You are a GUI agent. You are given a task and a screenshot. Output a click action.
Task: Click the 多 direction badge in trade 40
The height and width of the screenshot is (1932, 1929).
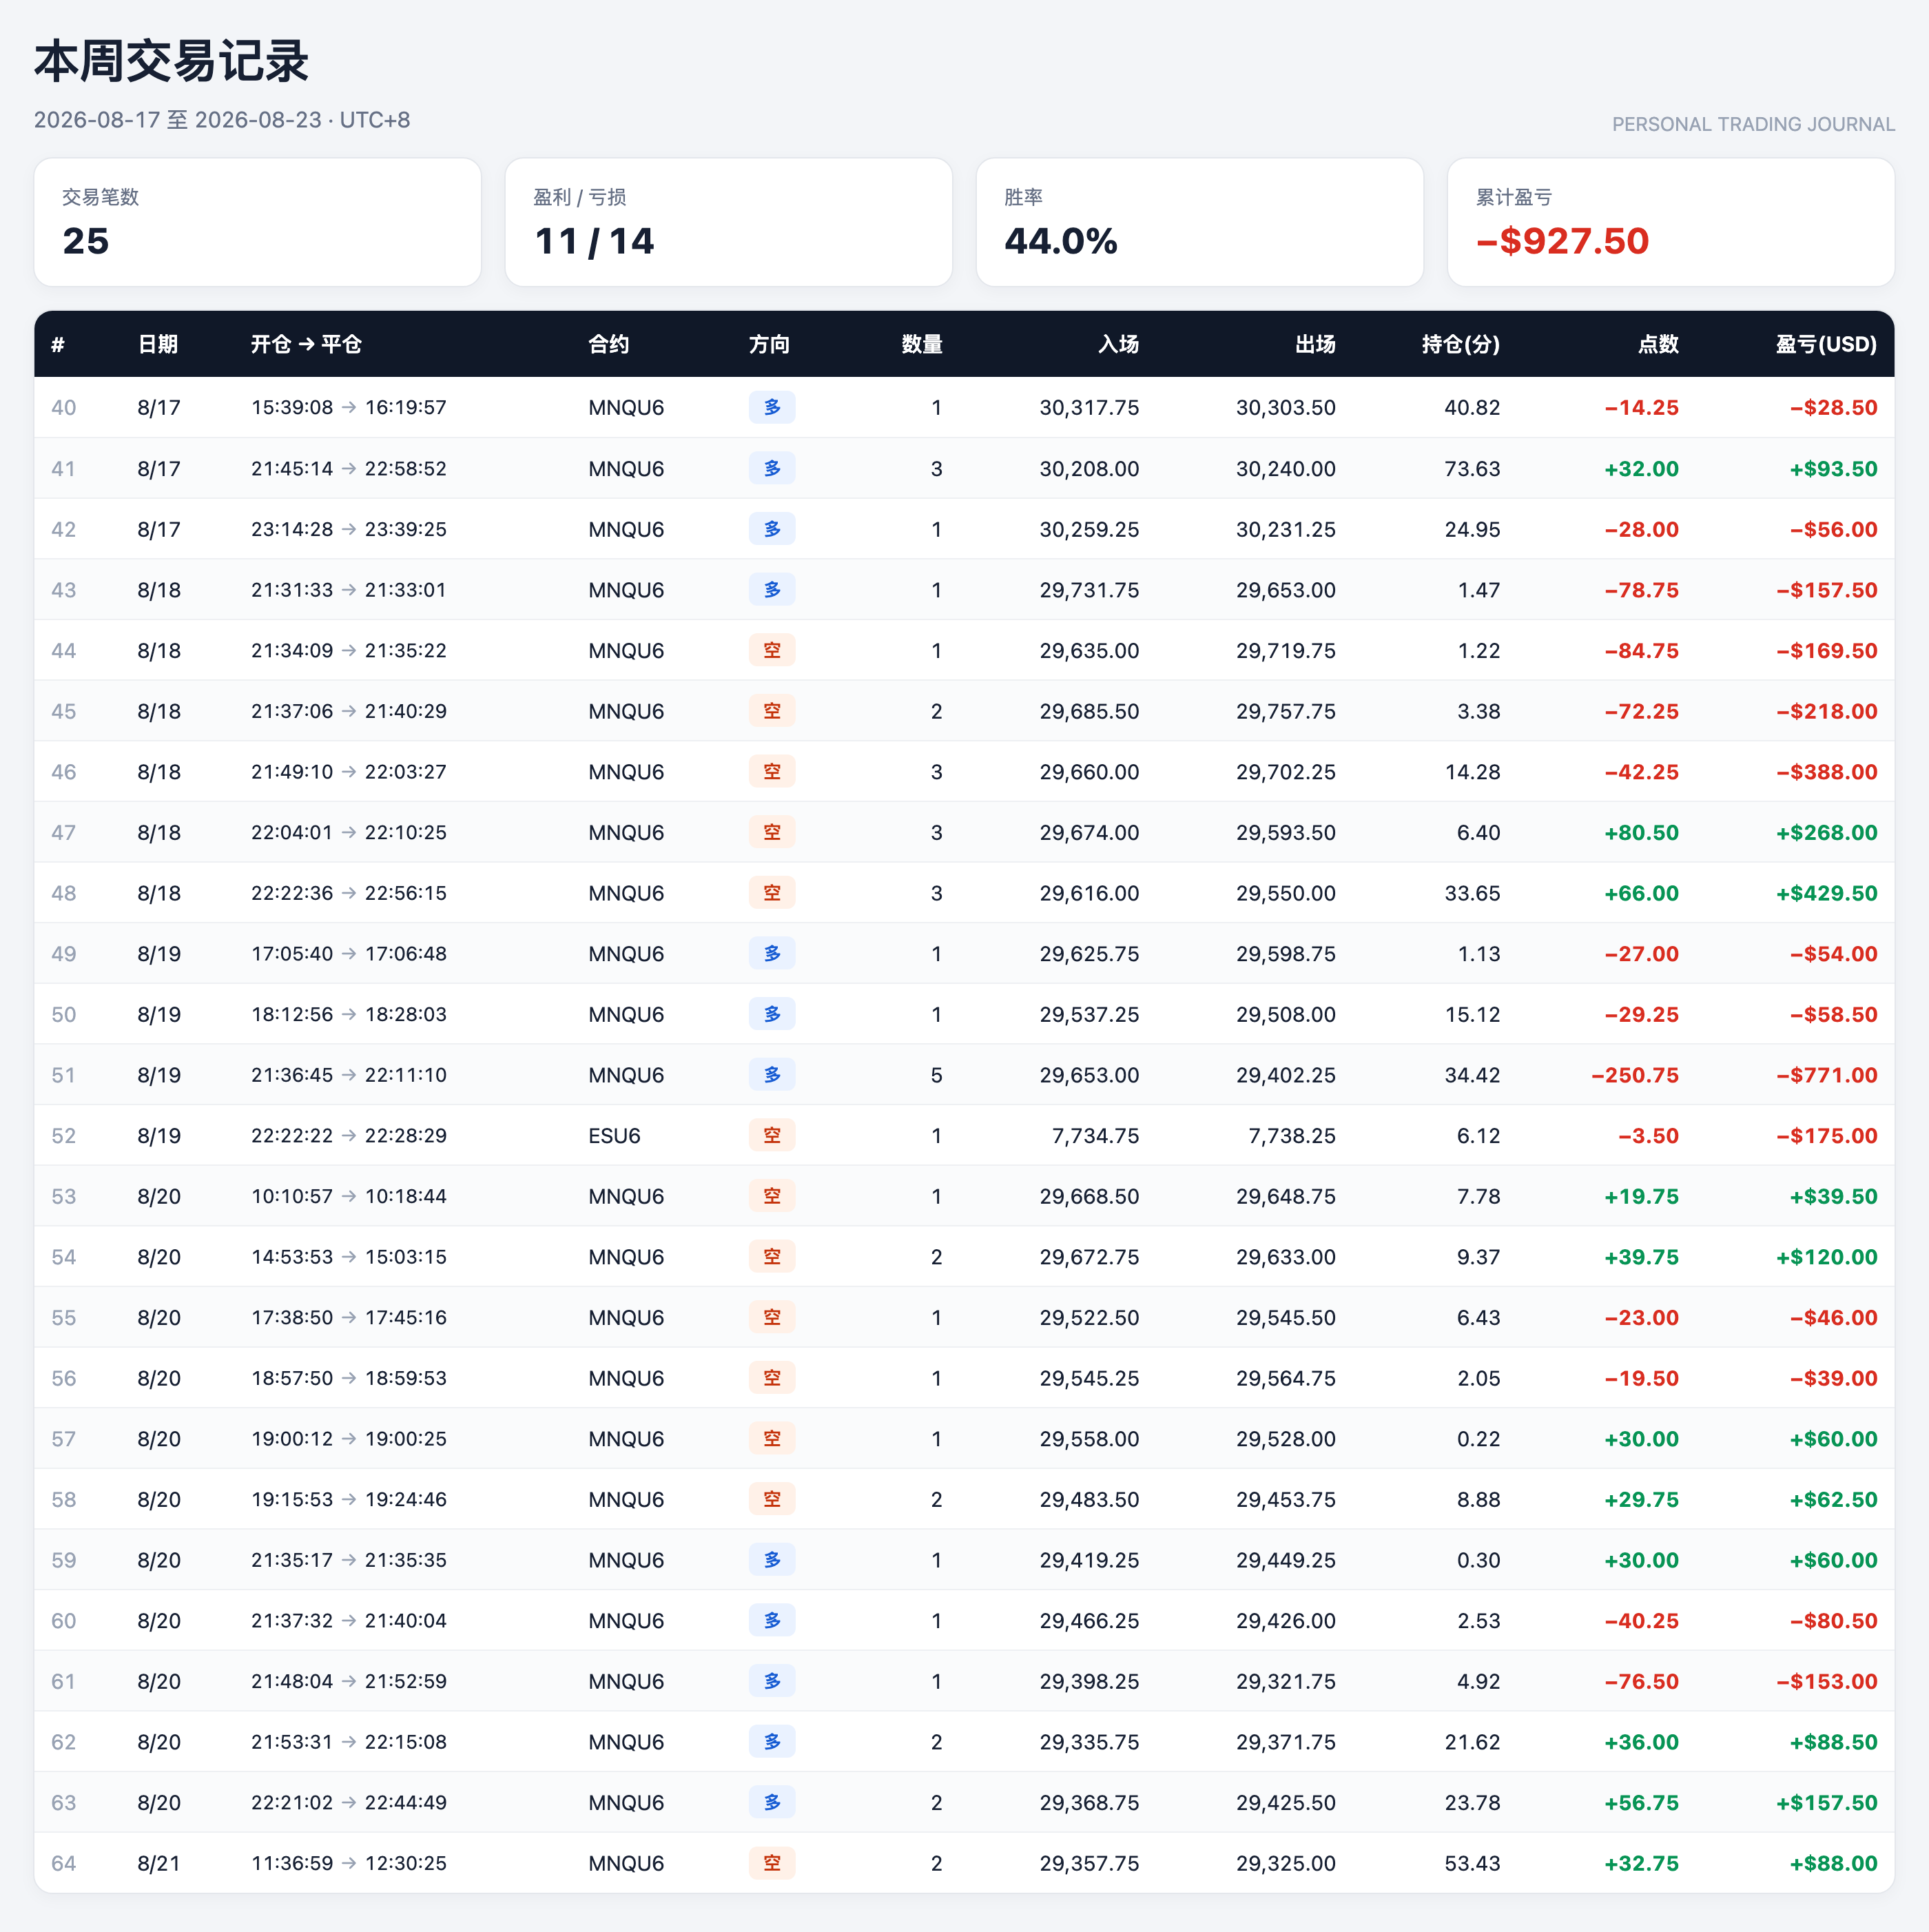pos(772,407)
